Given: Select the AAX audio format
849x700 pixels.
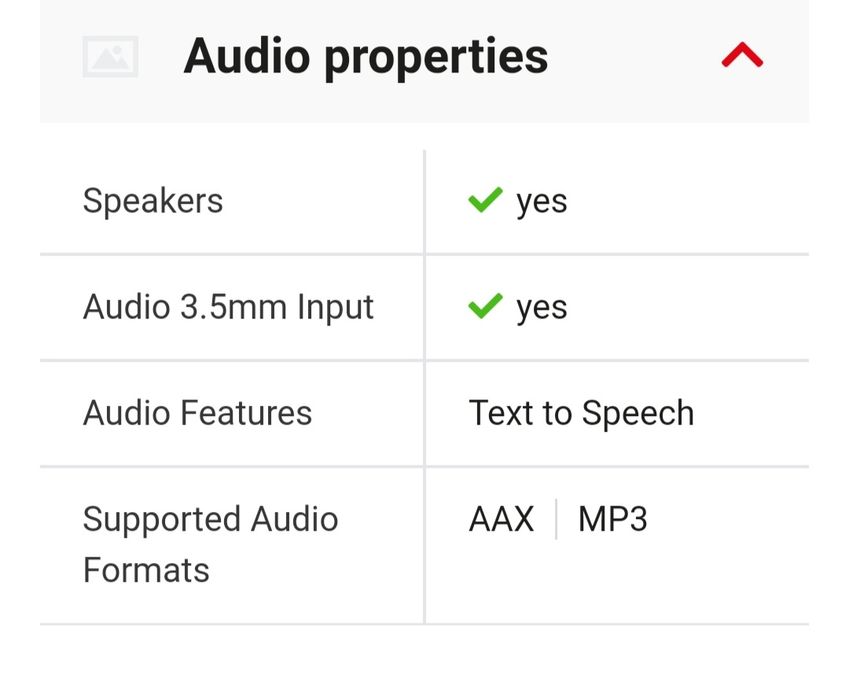Looking at the screenshot, I should point(501,520).
